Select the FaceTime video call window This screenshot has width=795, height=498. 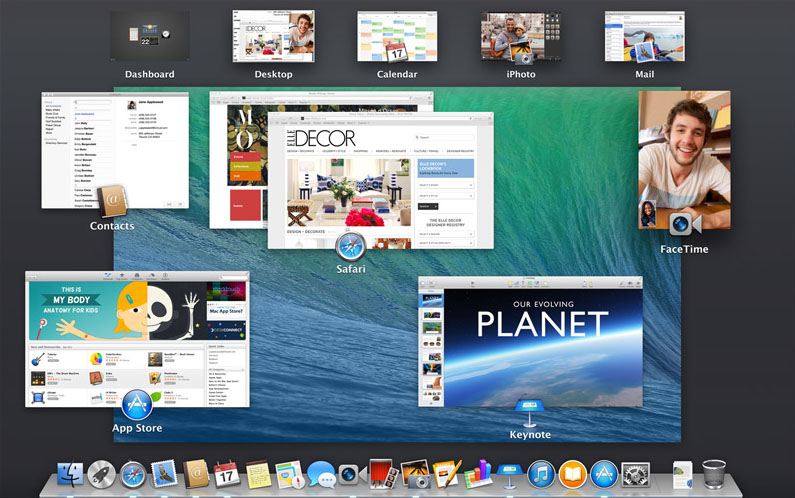(x=684, y=160)
